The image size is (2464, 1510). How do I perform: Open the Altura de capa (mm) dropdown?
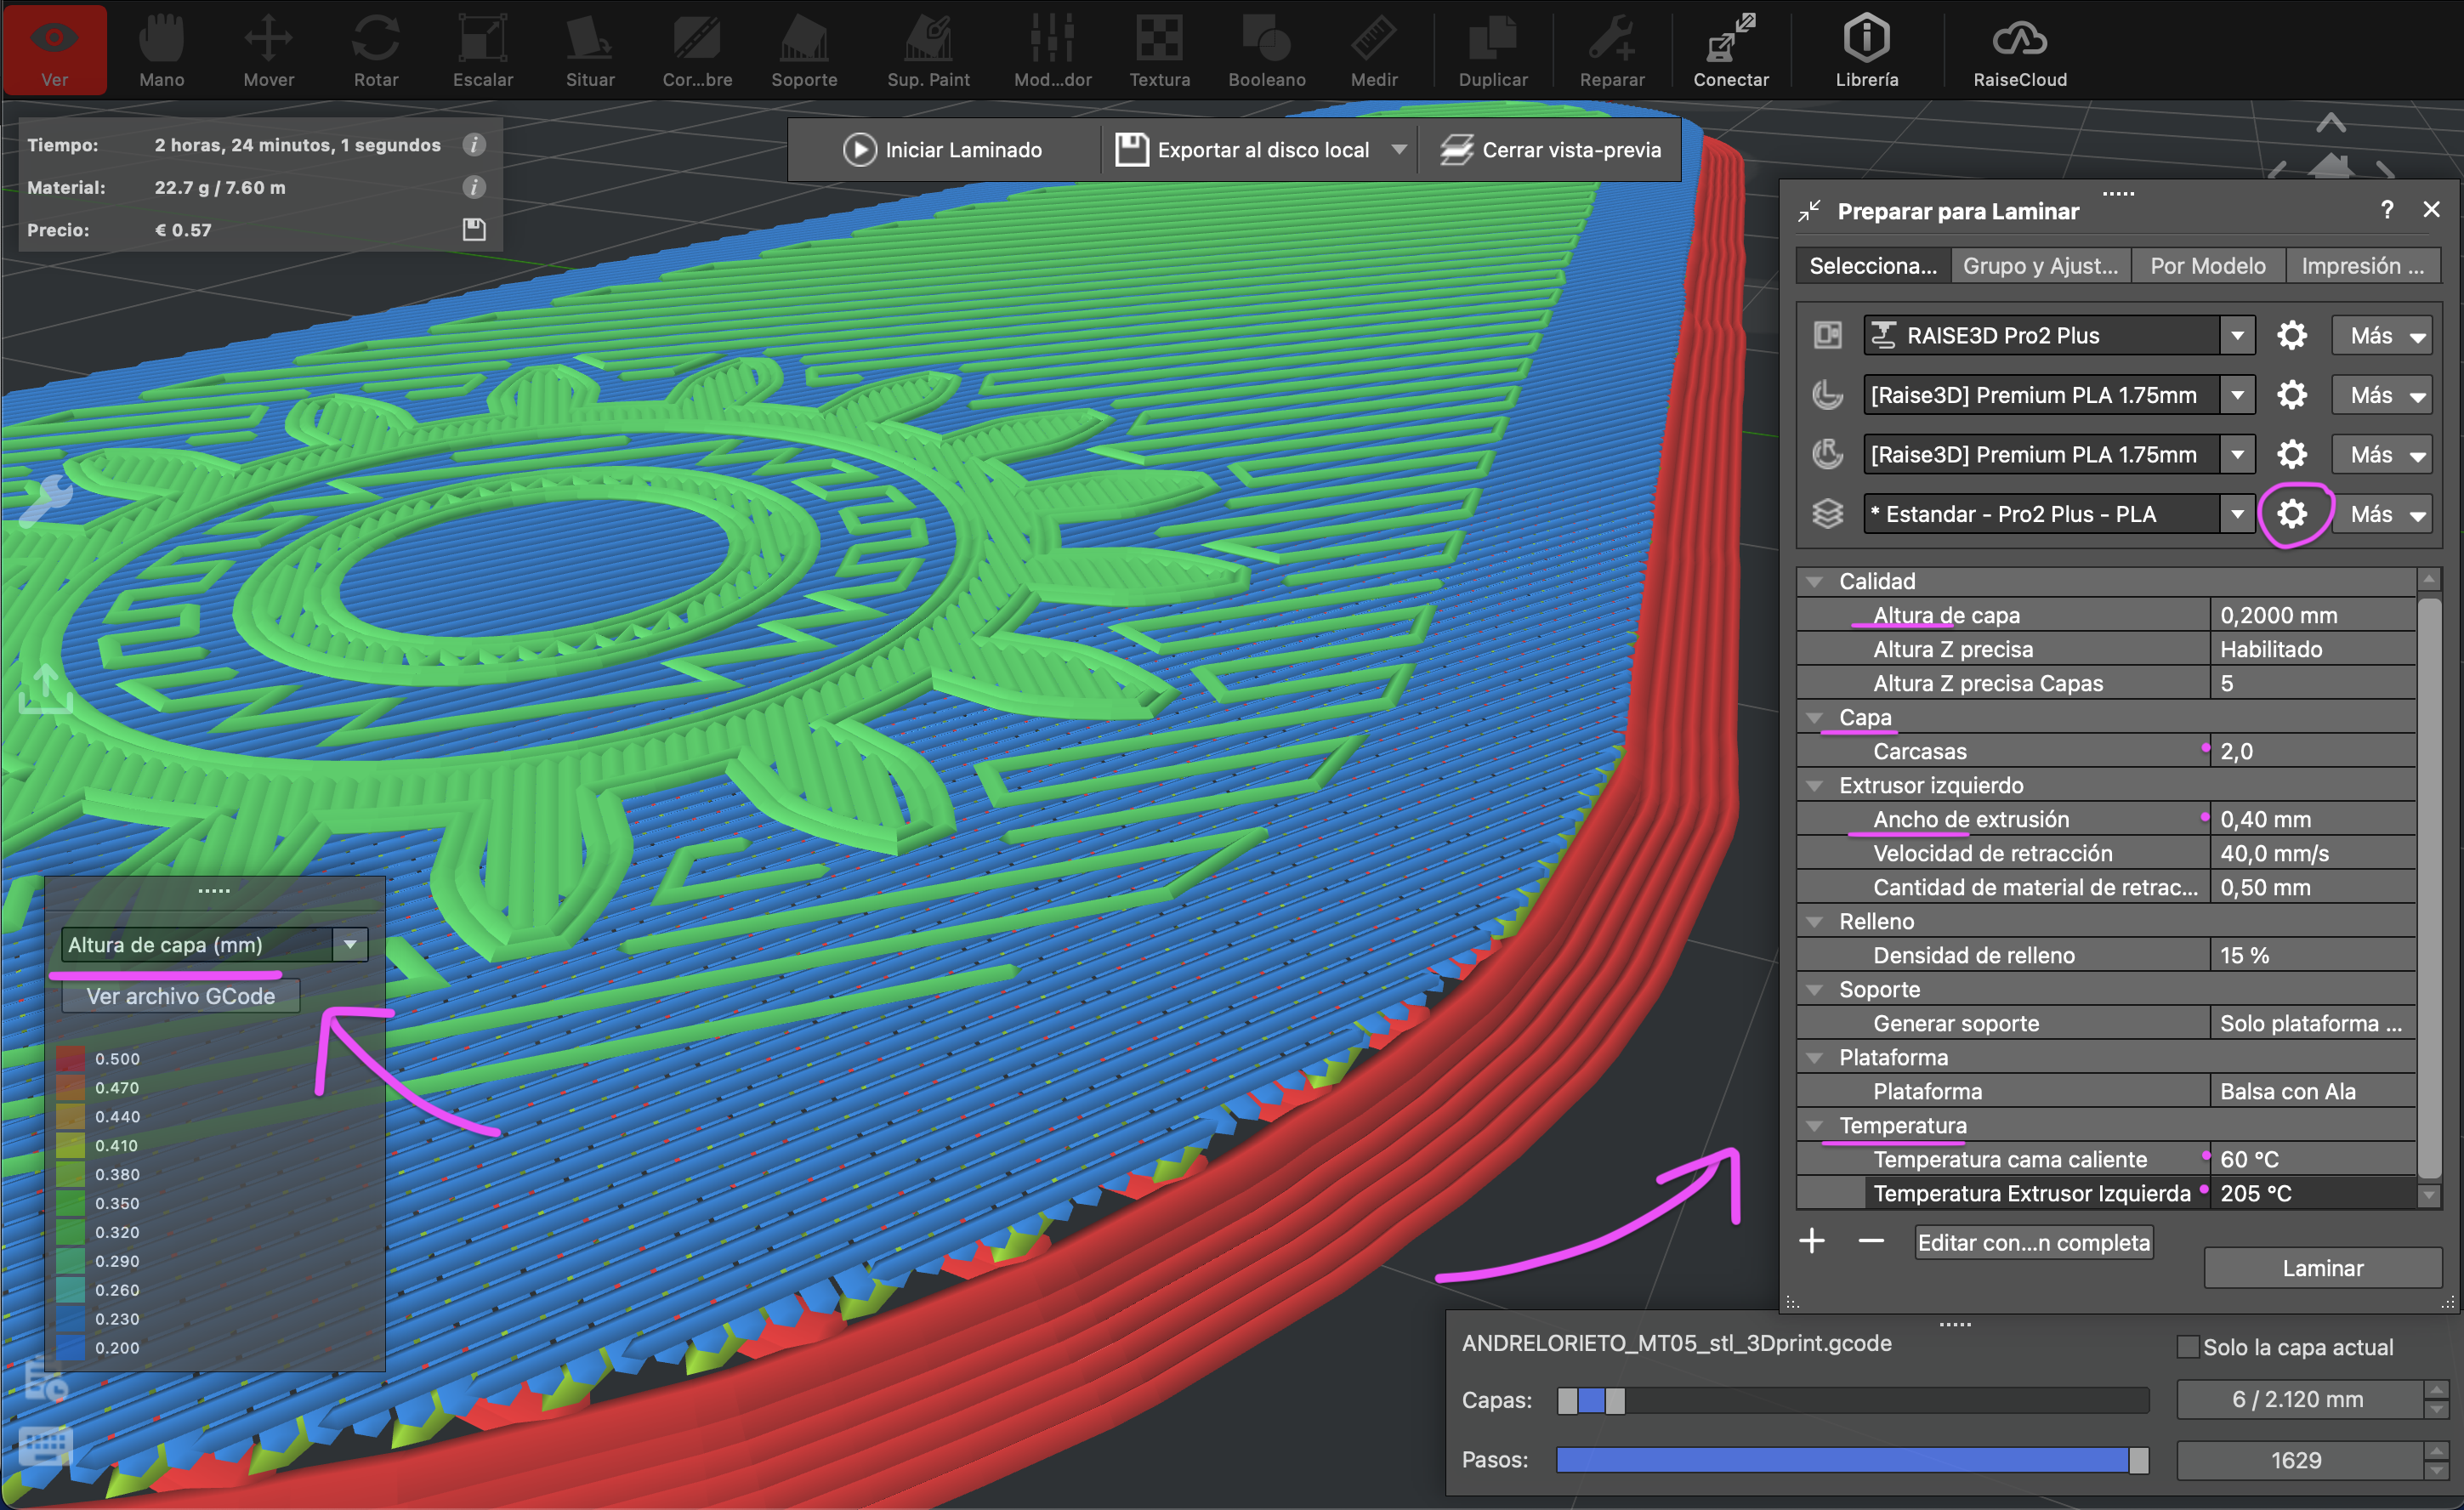click(x=350, y=945)
